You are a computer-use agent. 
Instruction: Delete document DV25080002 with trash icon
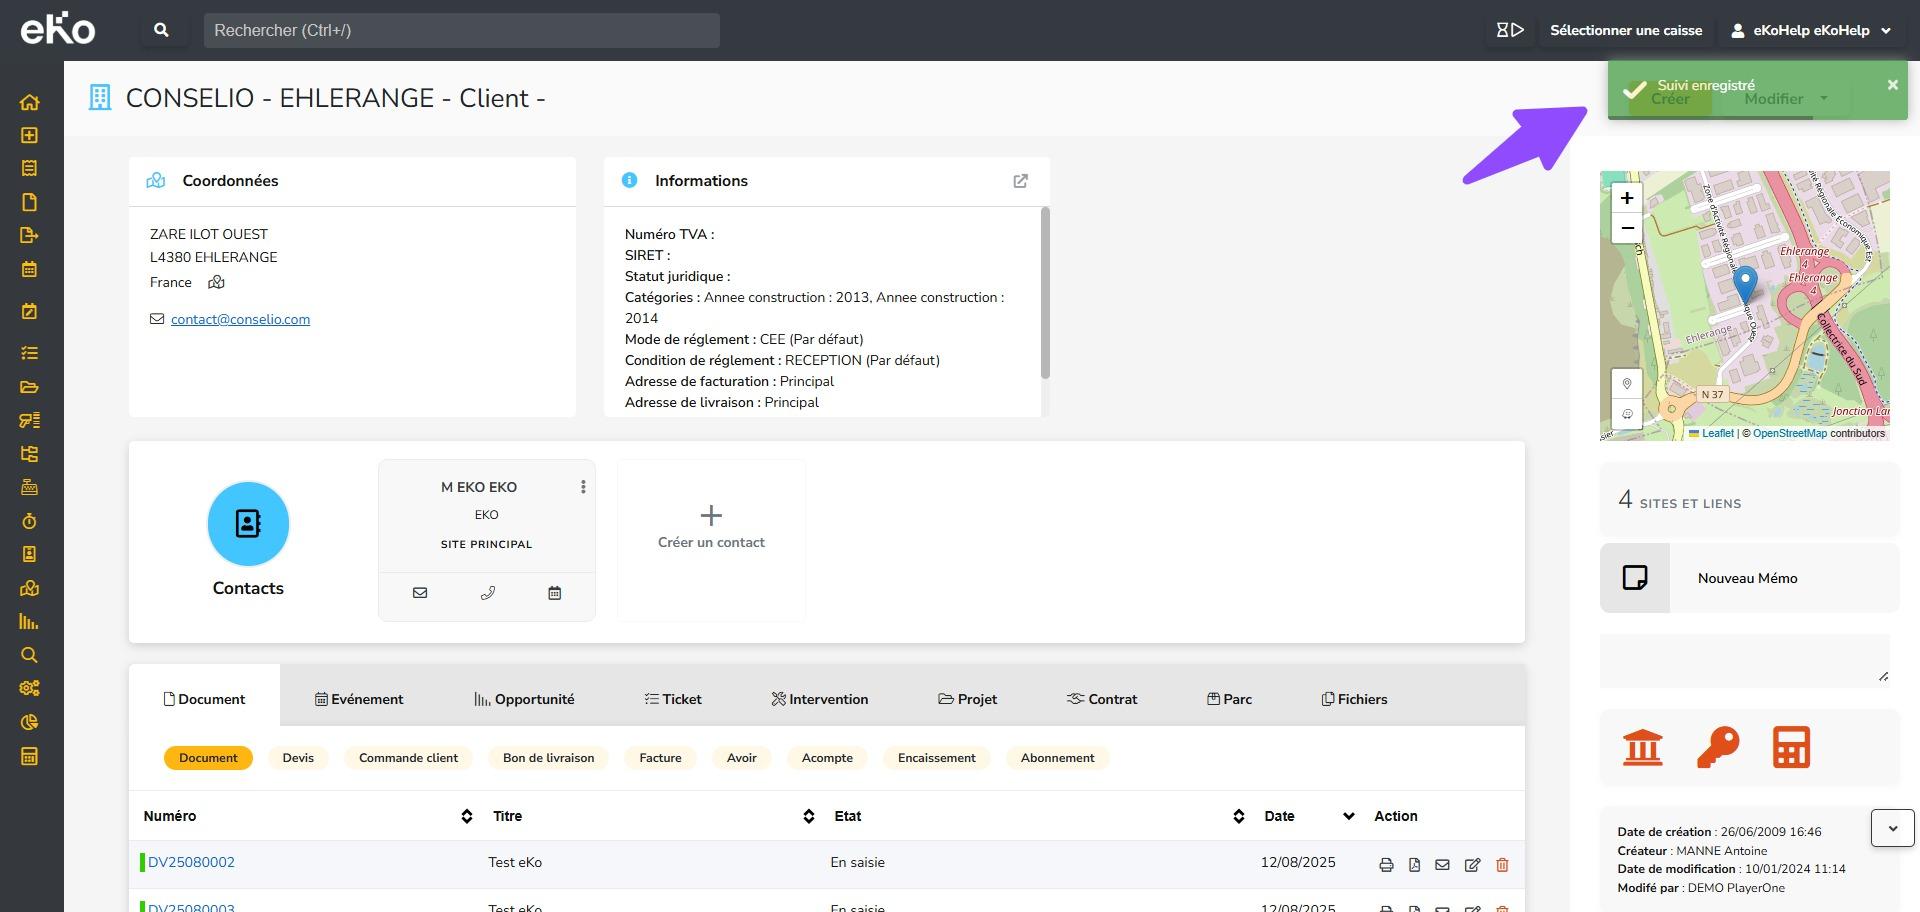pos(1502,865)
